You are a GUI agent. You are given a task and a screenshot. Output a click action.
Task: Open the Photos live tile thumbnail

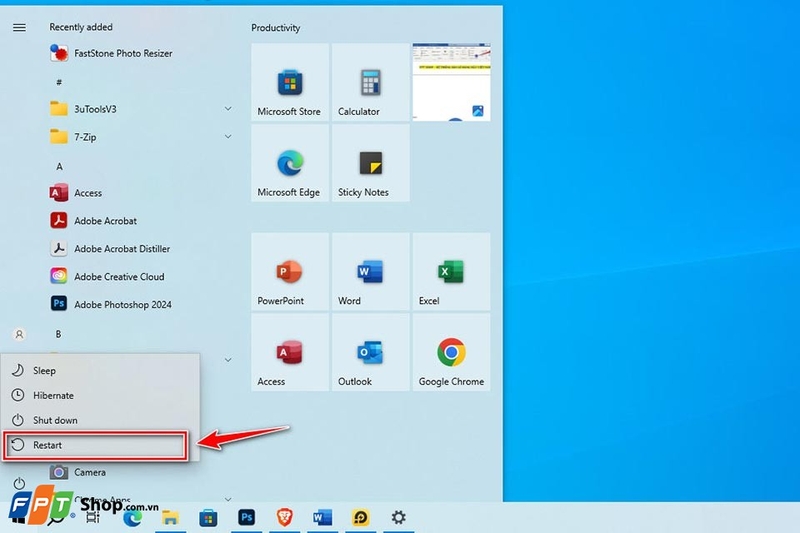[452, 82]
